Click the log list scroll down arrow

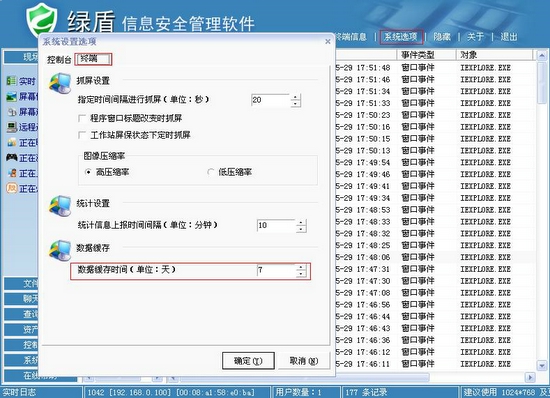pos(542,366)
